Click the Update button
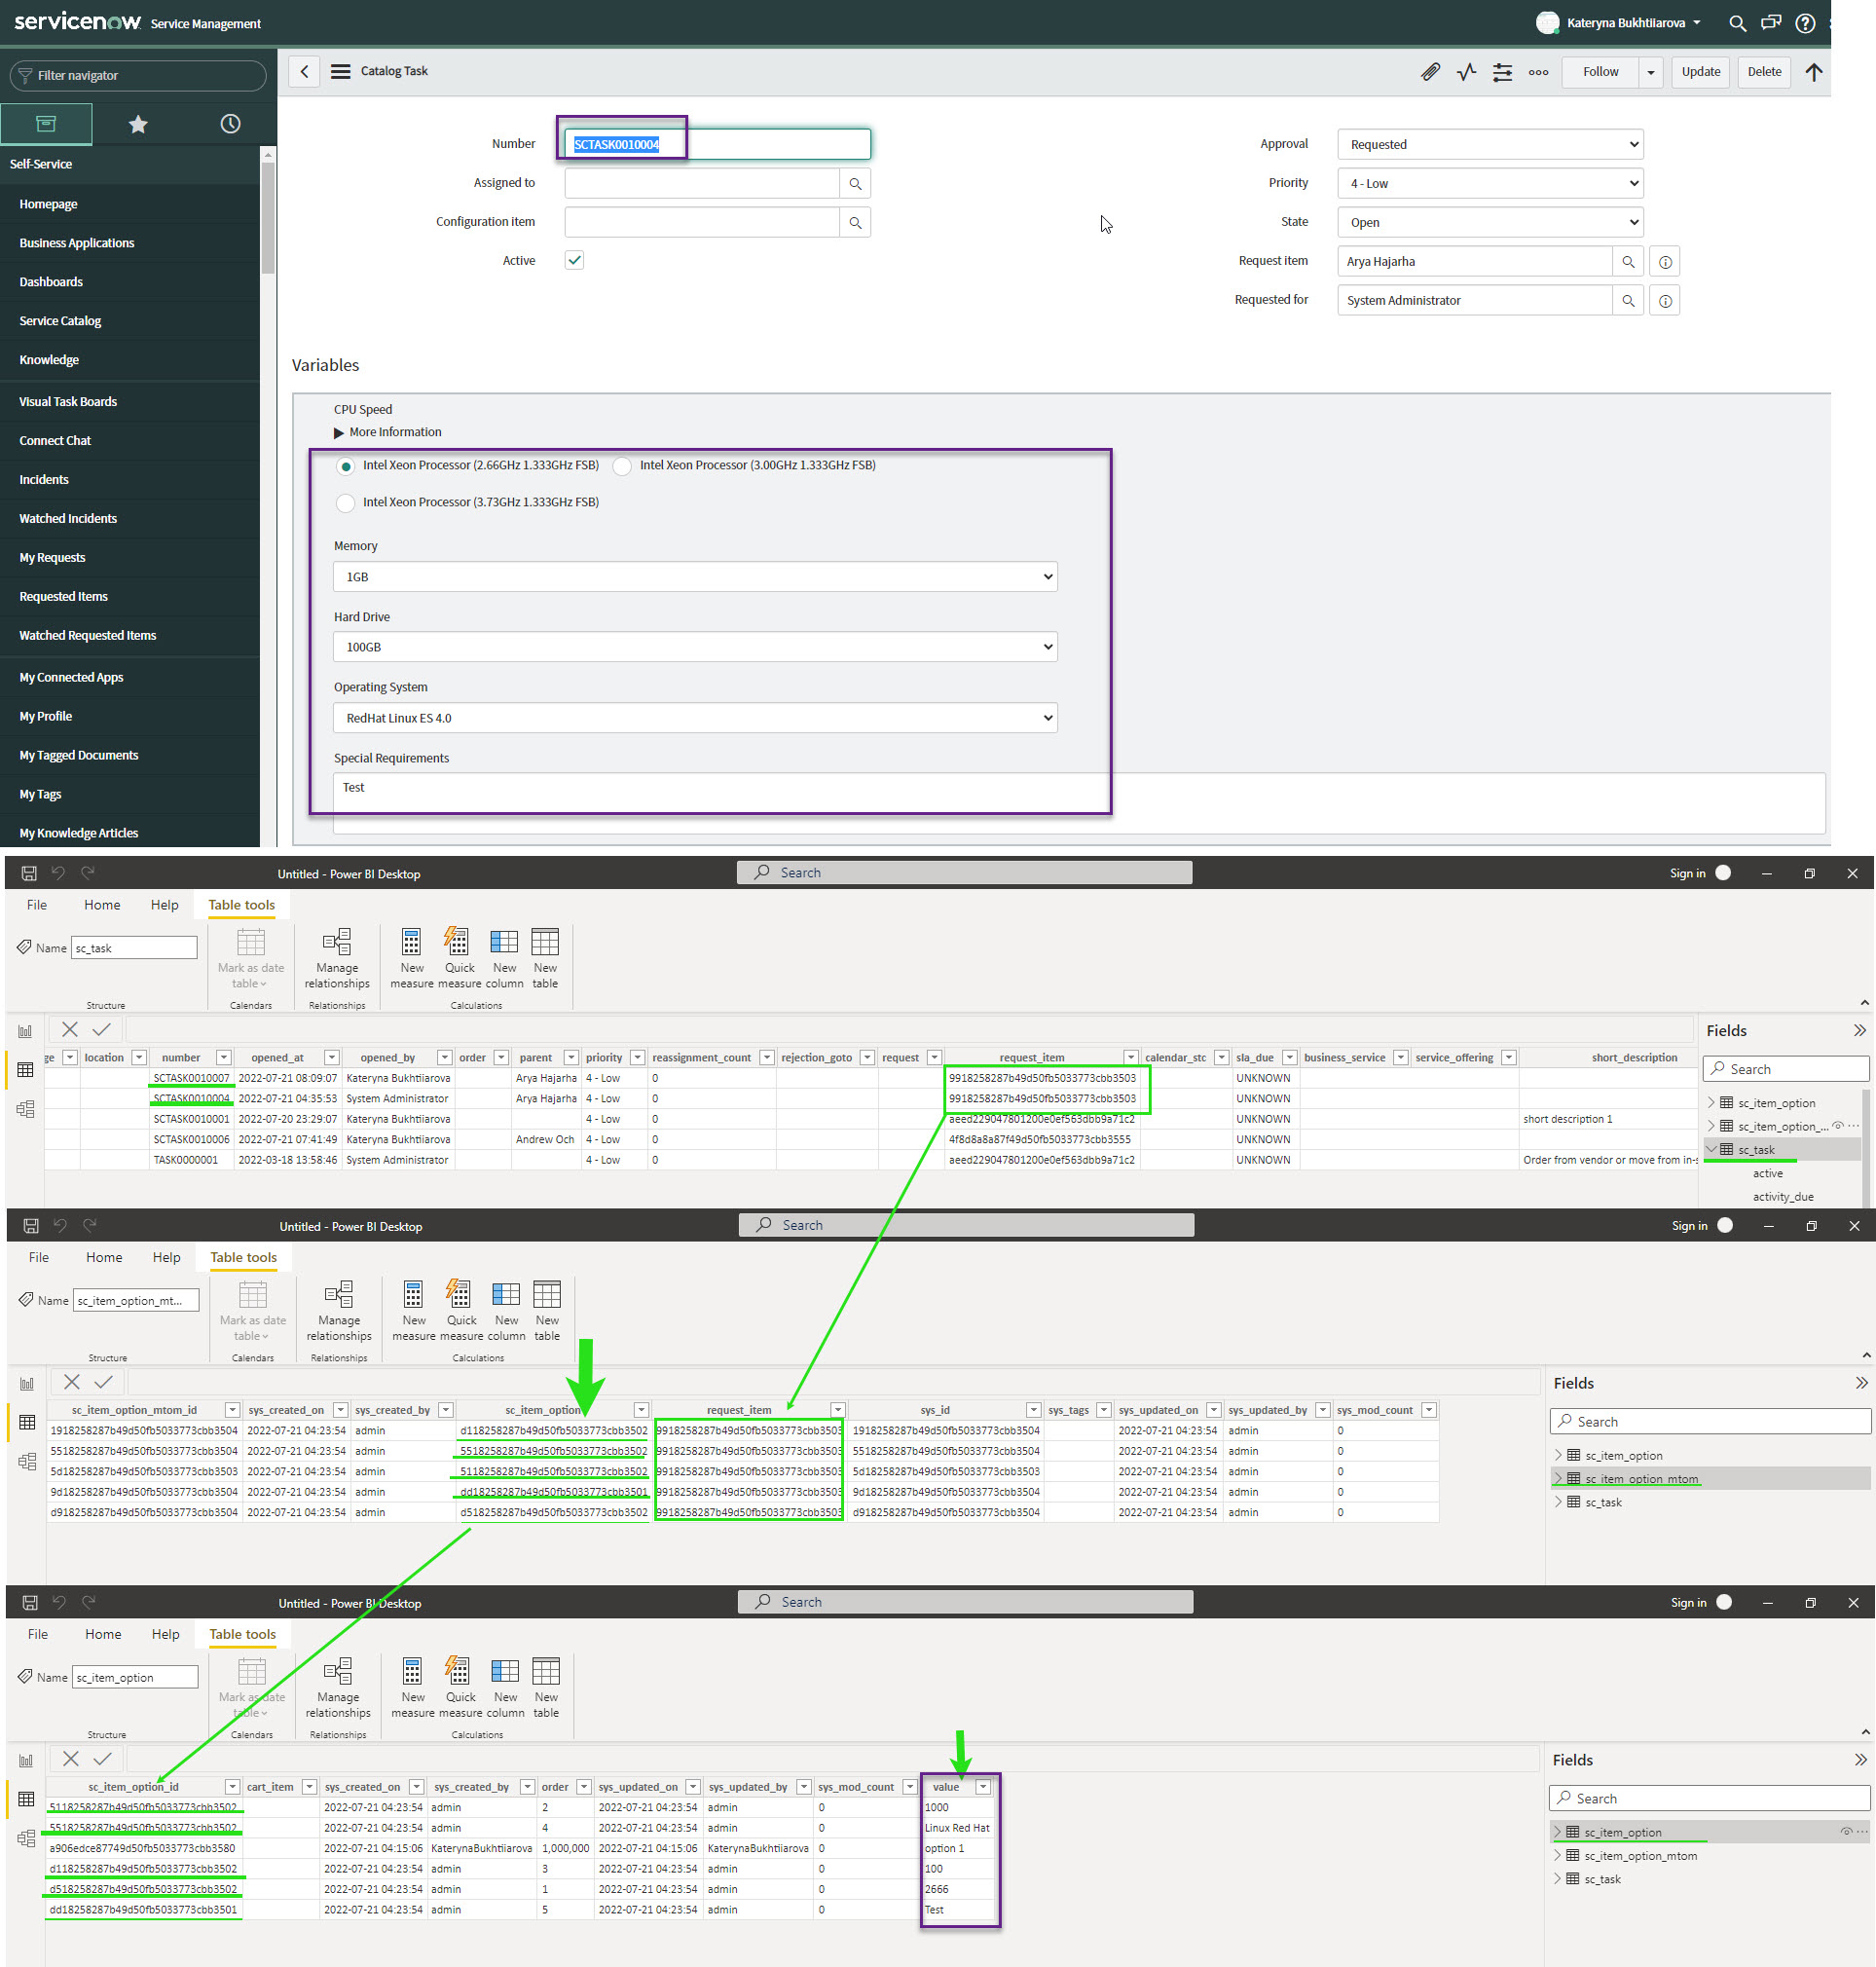 pos(1700,72)
